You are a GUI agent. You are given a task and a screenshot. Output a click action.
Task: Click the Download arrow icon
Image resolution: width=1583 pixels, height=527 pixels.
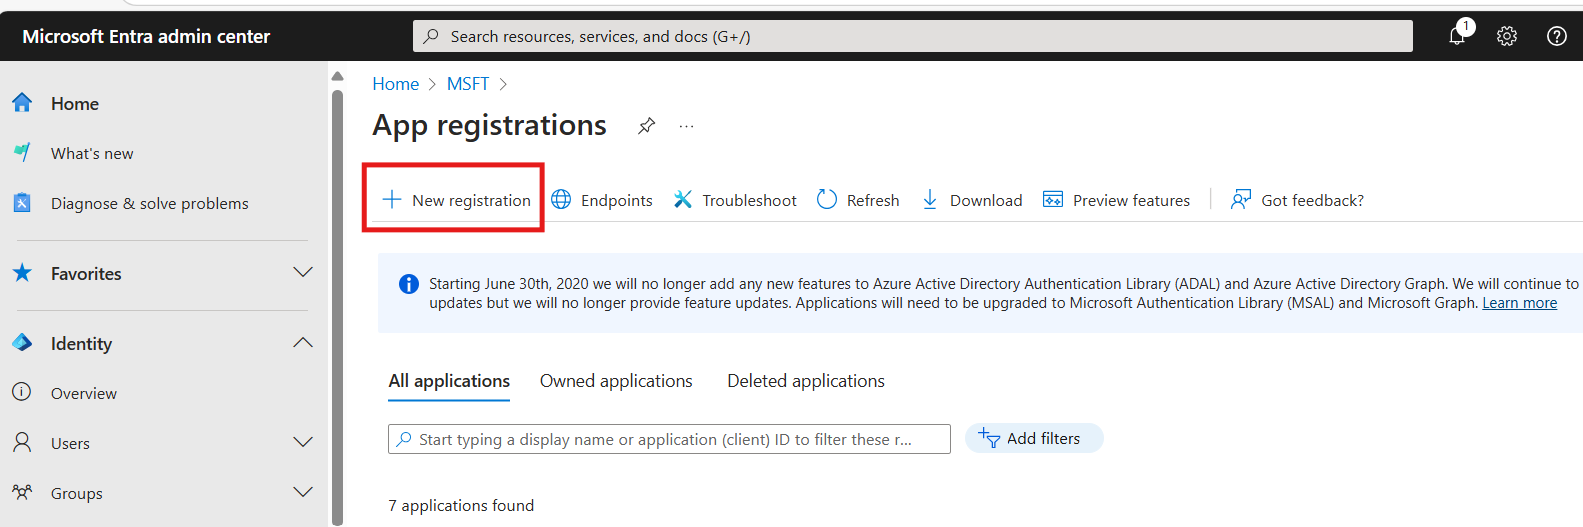[x=930, y=200]
